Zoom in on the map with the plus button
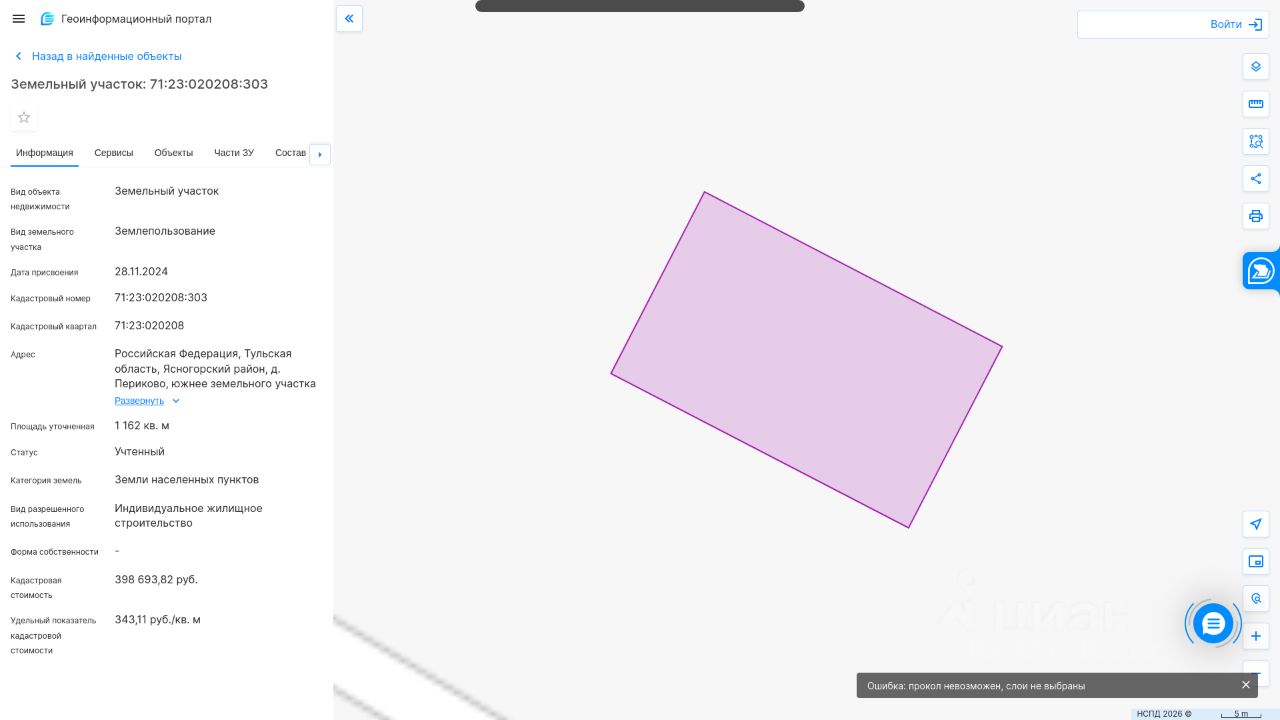The width and height of the screenshot is (1280, 720). 1256,636
